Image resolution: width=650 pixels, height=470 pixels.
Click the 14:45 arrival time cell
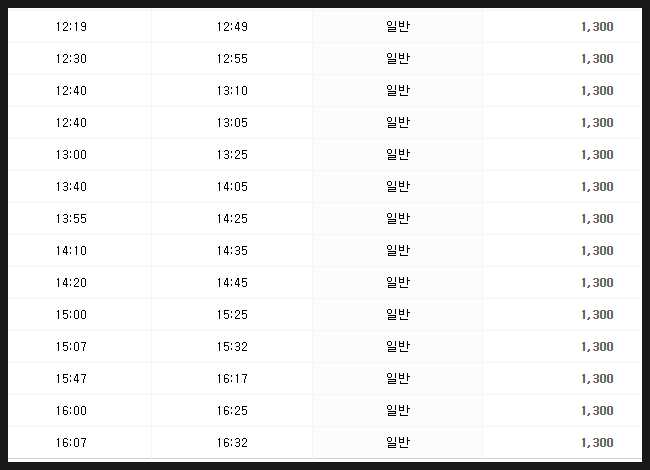pos(232,282)
